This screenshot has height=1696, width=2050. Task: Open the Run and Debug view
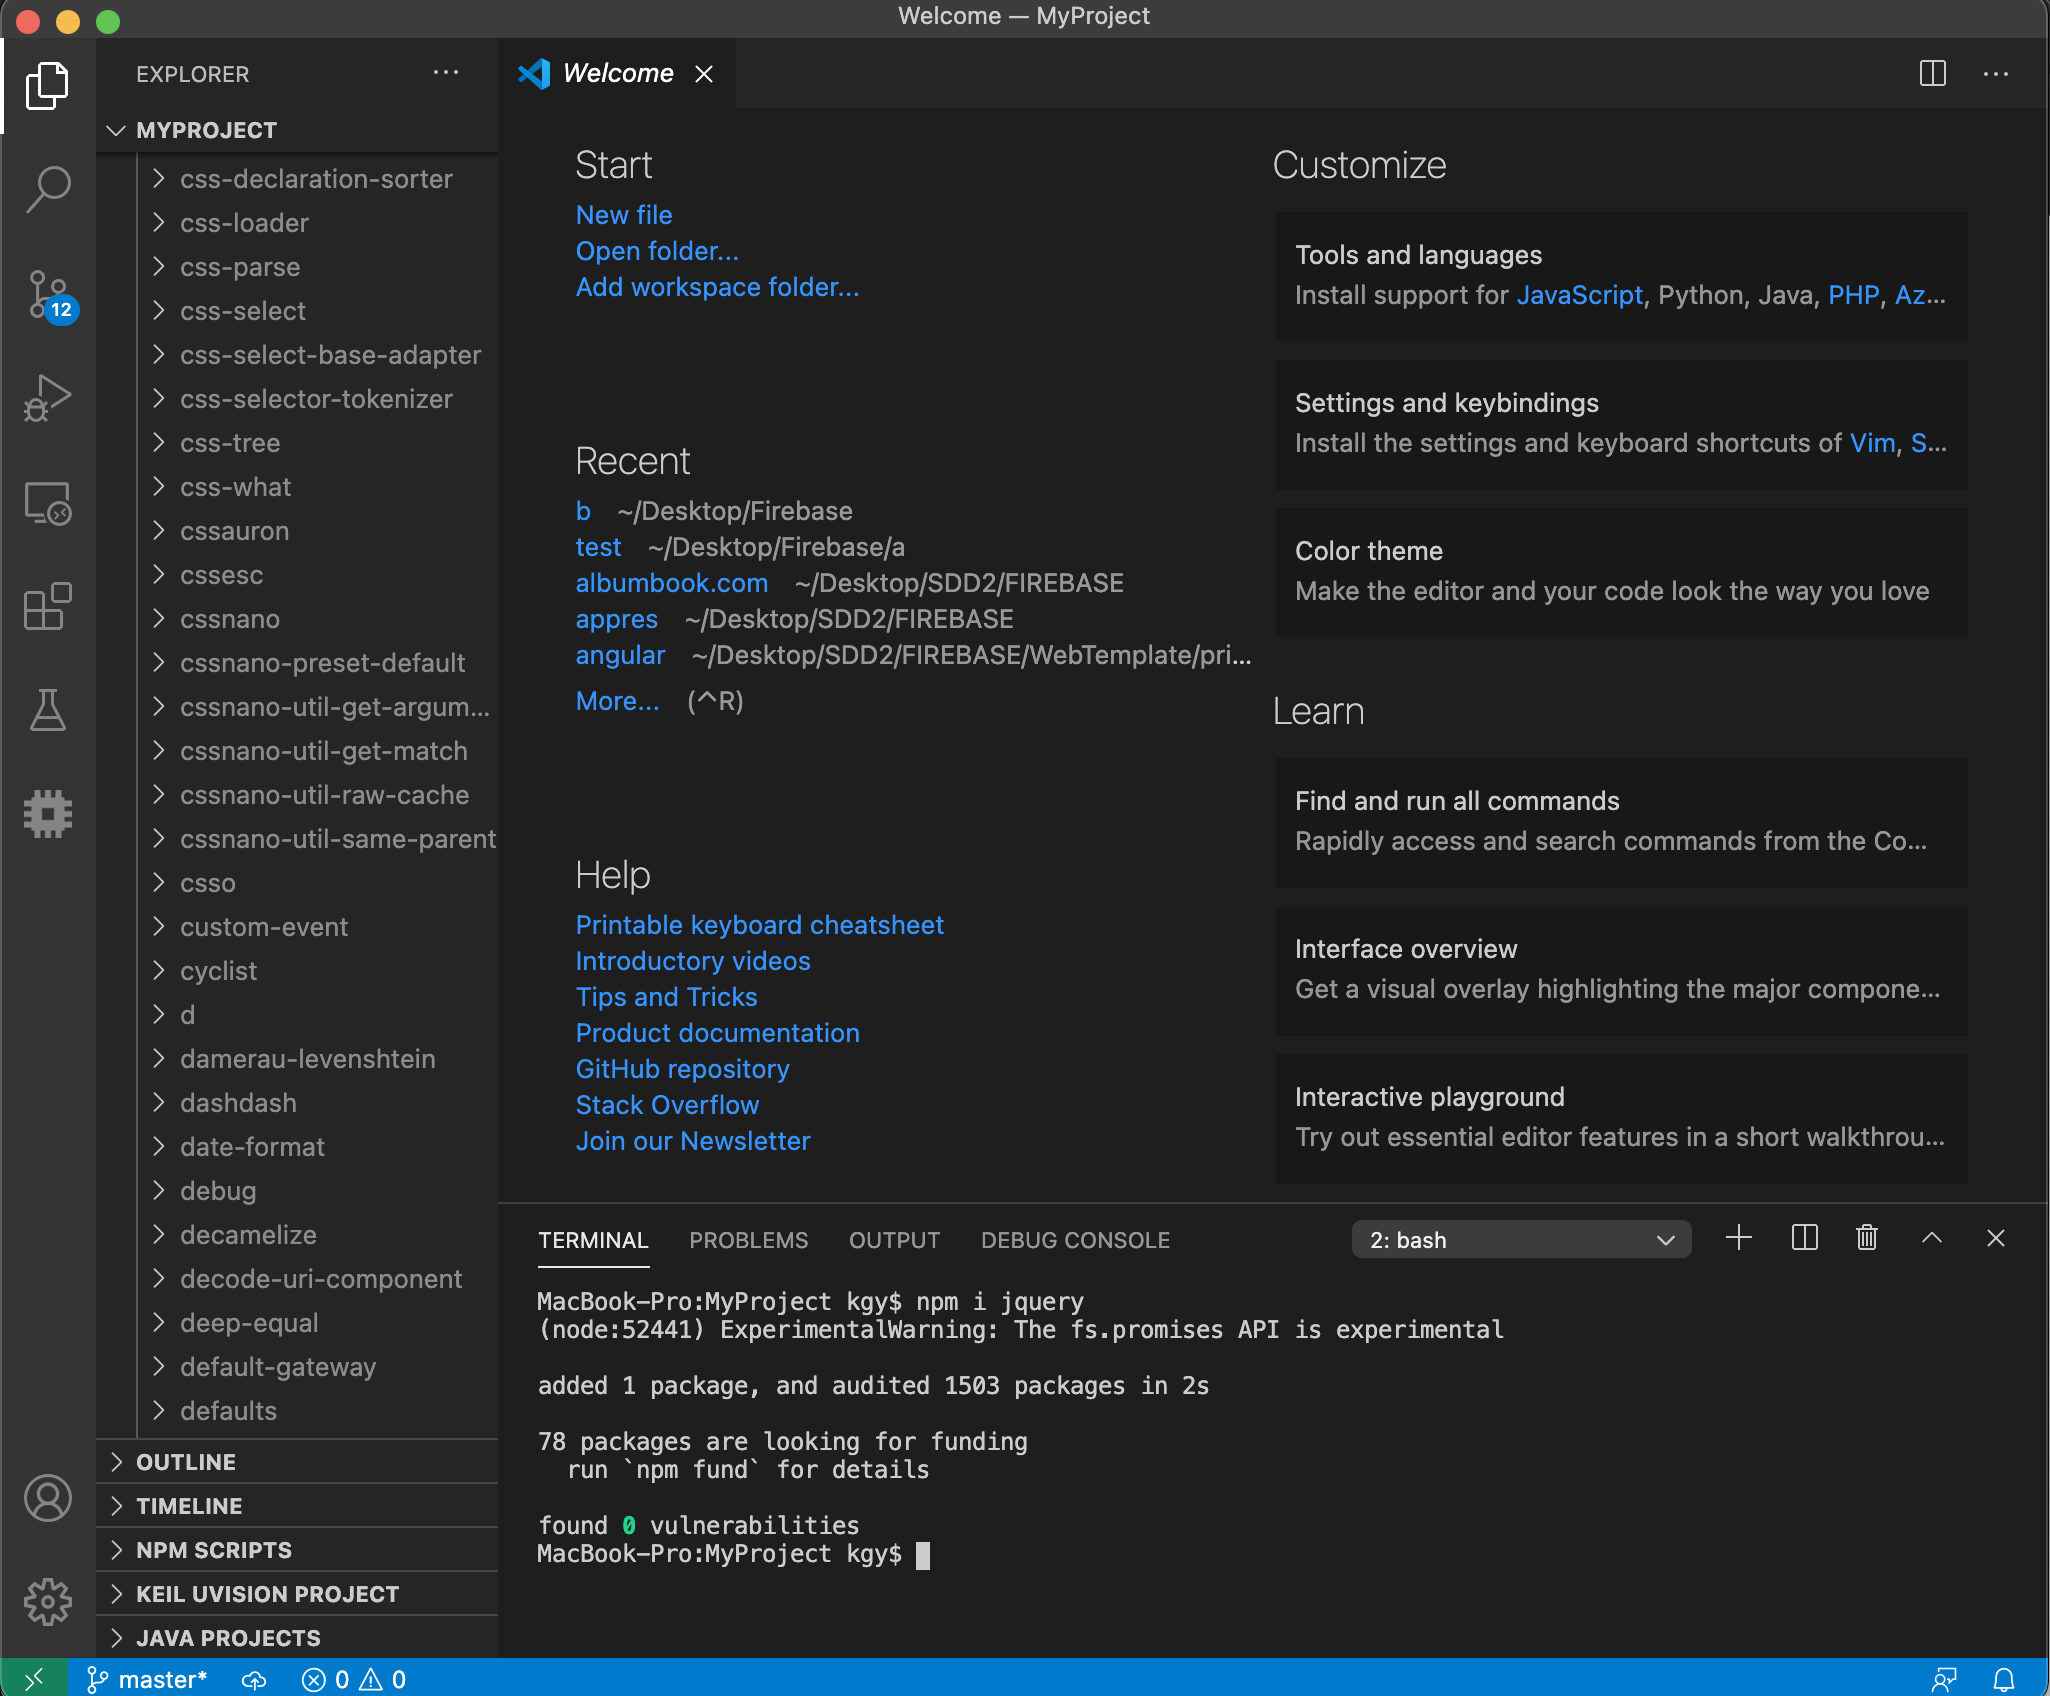(47, 398)
